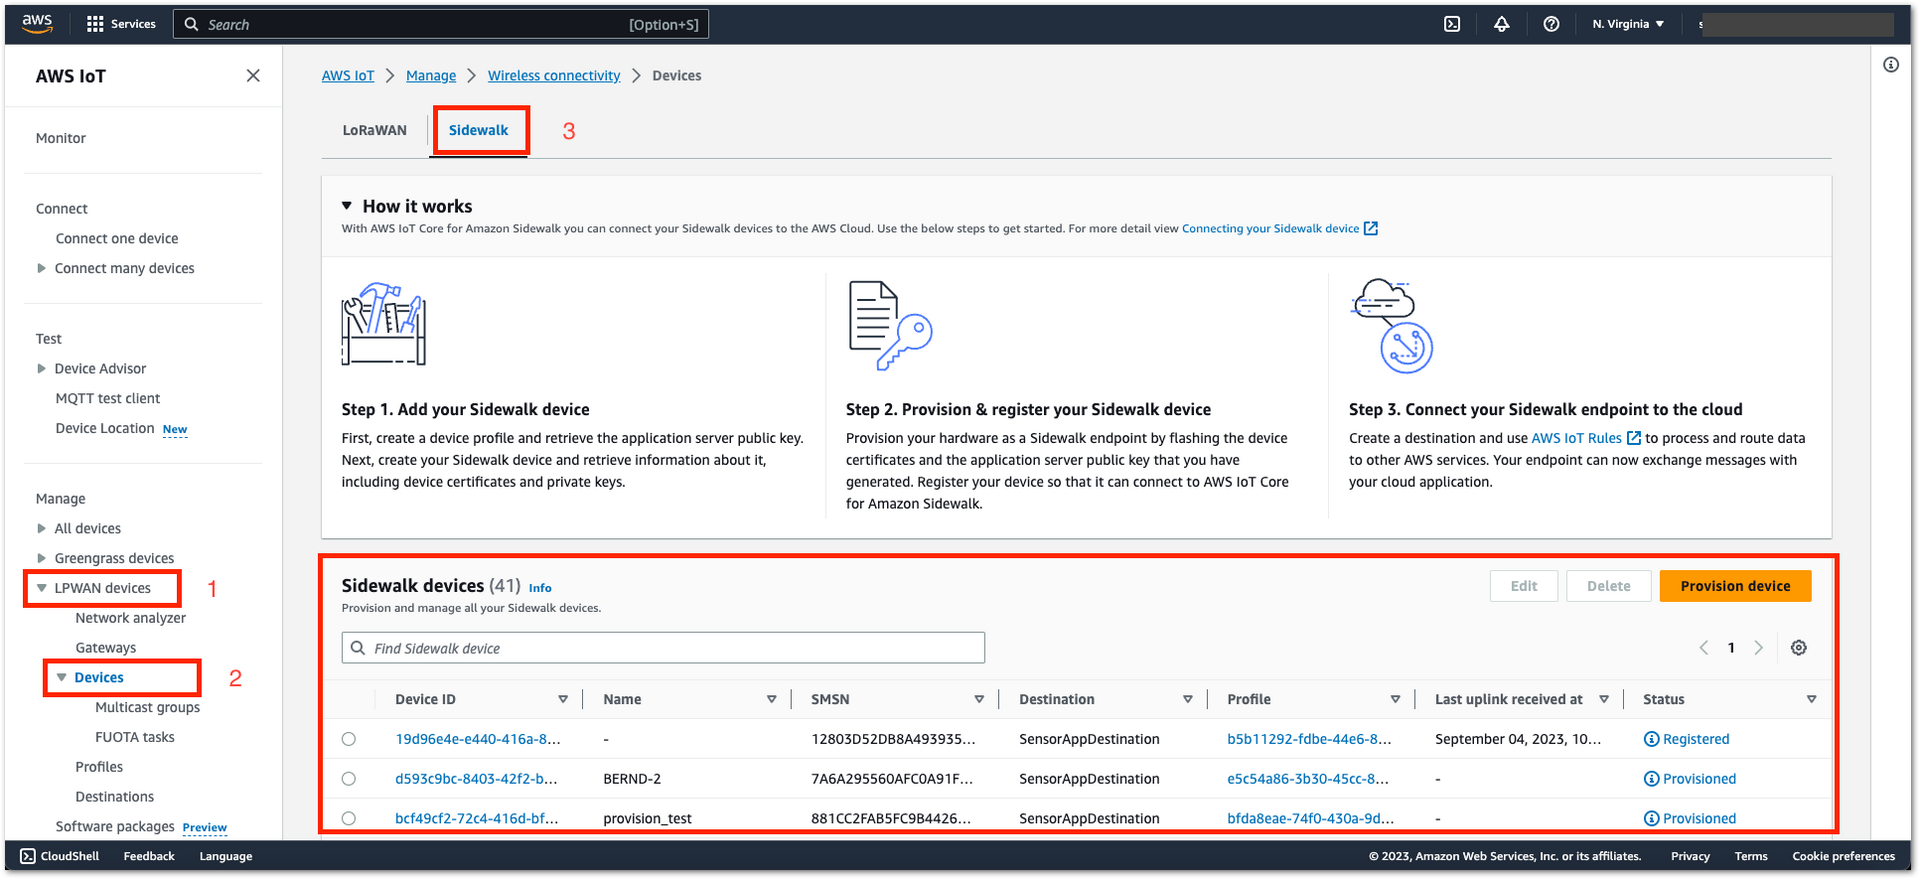Switch to the LoRaWAN tab
The height and width of the screenshot is (879, 1920).
(x=374, y=130)
